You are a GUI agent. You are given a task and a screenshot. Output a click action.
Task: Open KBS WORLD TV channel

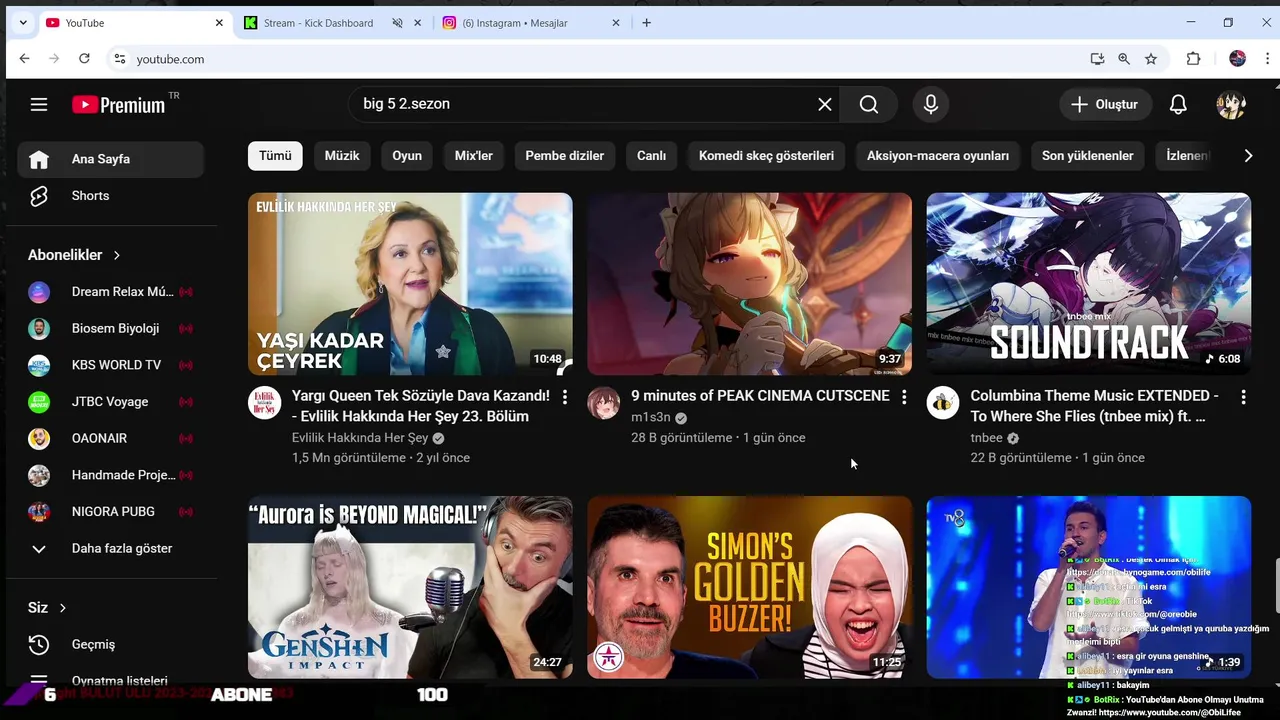tap(110, 365)
